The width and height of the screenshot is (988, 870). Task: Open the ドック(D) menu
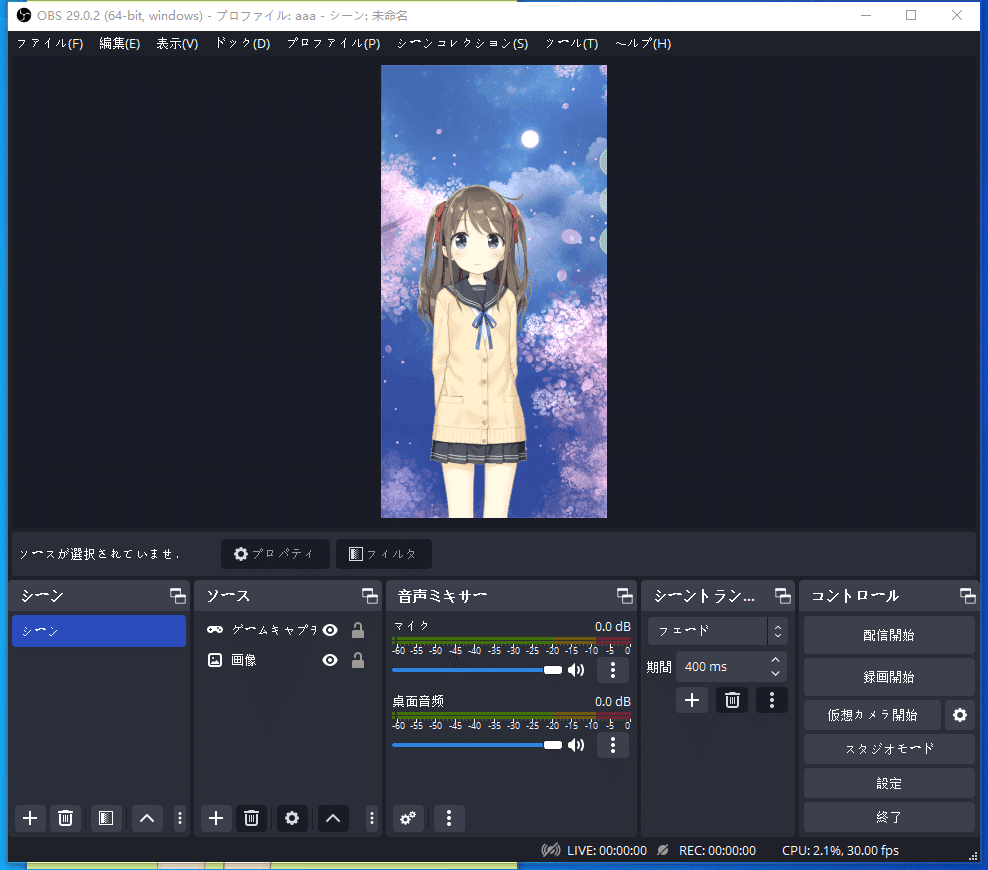[x=243, y=43]
